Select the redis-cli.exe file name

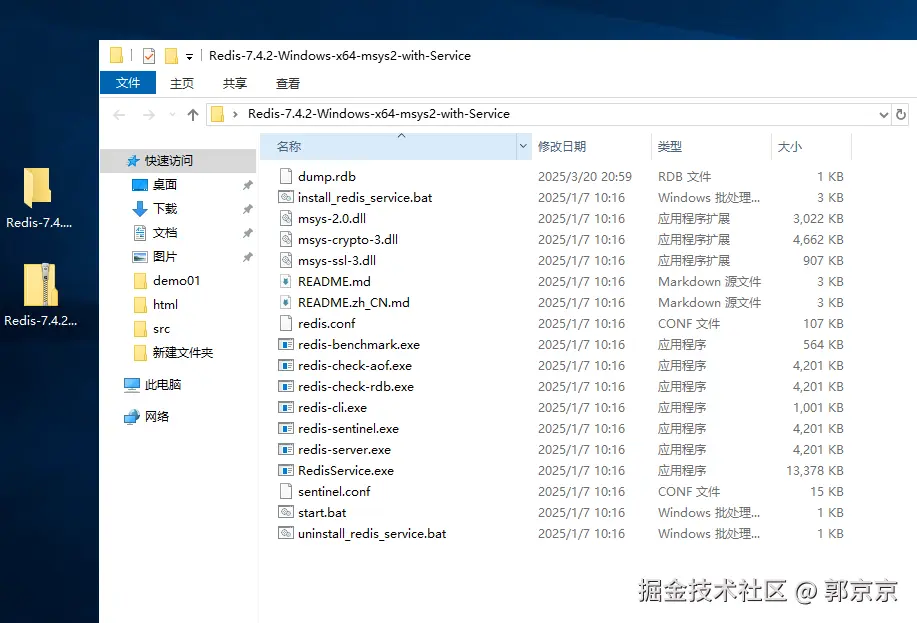pos(332,408)
